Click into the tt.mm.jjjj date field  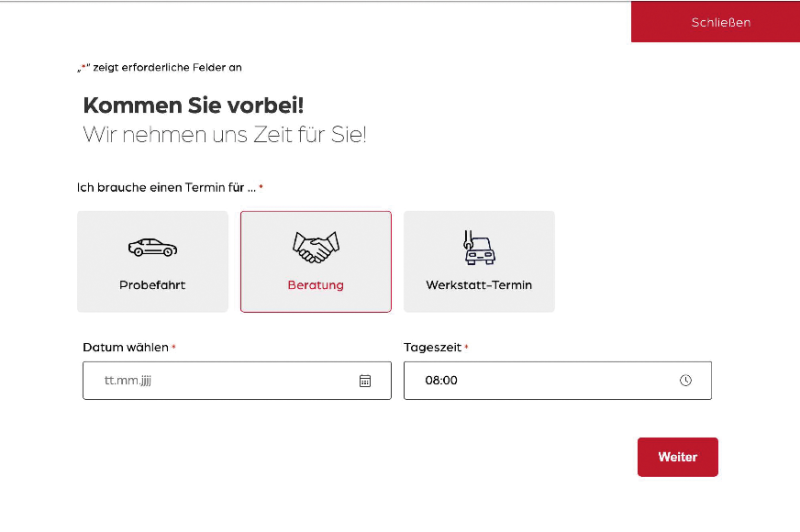220,381
